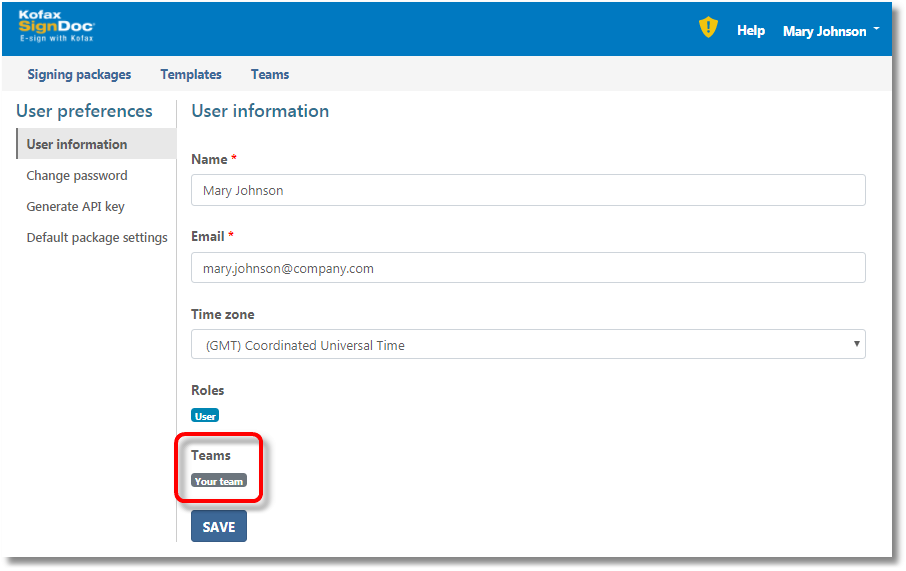Viewport: 906px width, 571px height.
Task: Select User information in sidebar
Action: click(77, 144)
